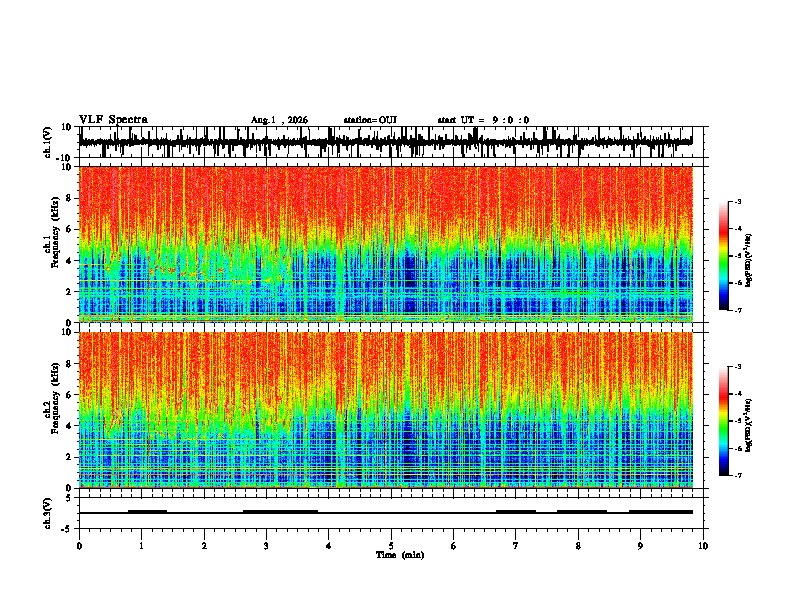Click the ch.2 "Frequency (kHz)" axis label
The height and width of the screenshot is (612, 792).
[55, 398]
